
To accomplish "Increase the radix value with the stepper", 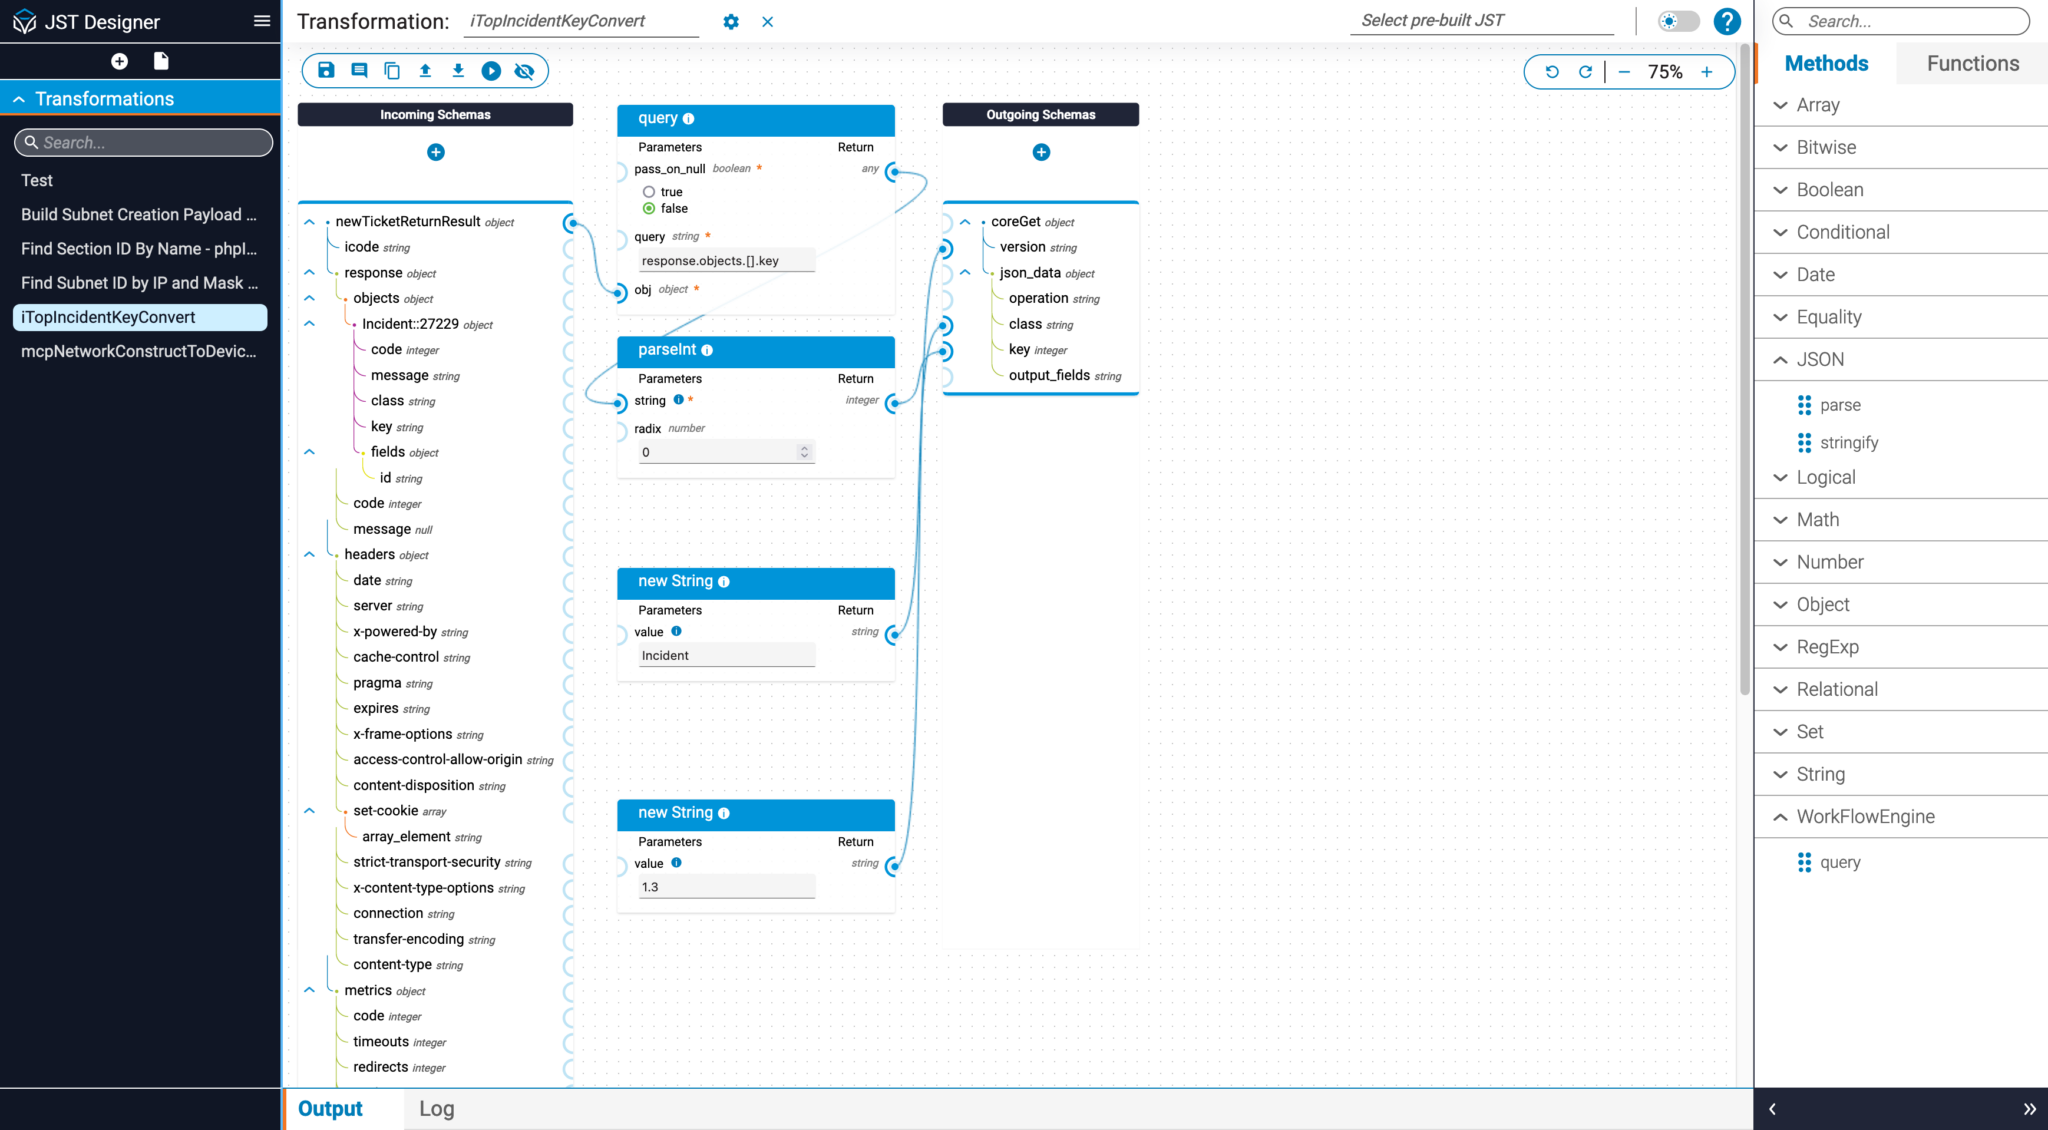I will 804,446.
